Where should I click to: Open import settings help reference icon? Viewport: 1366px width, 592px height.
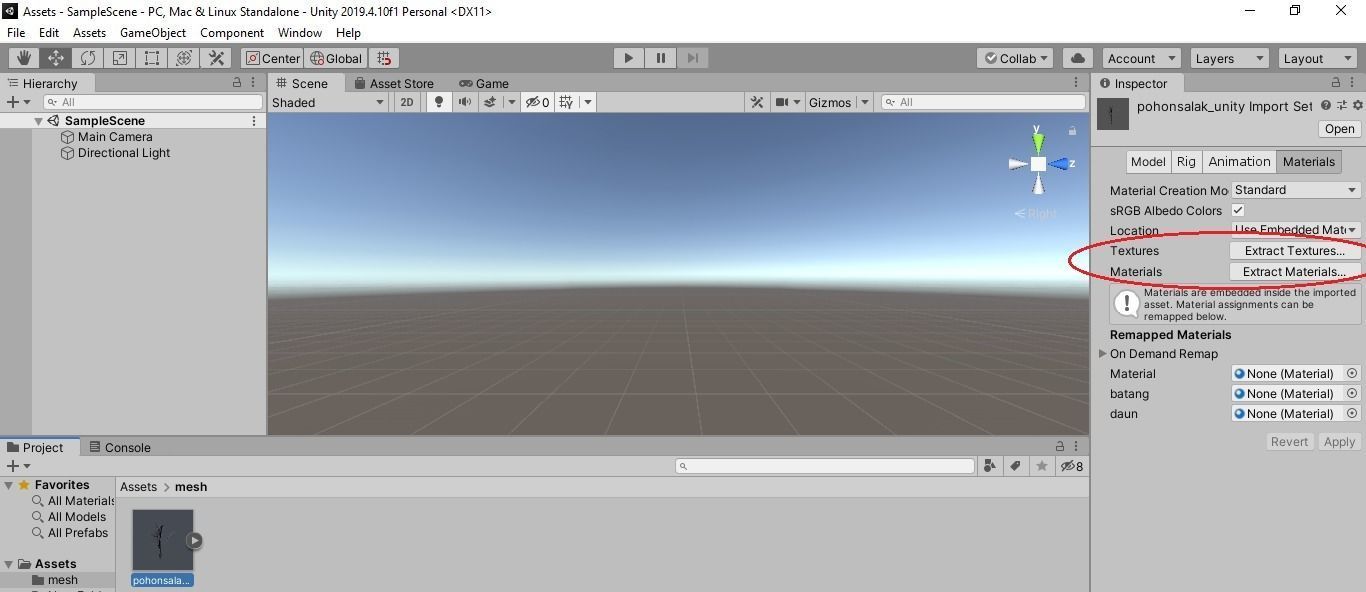tap(1326, 105)
